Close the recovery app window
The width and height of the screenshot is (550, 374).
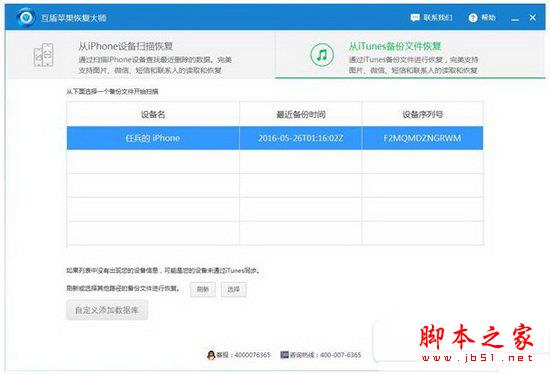point(532,17)
